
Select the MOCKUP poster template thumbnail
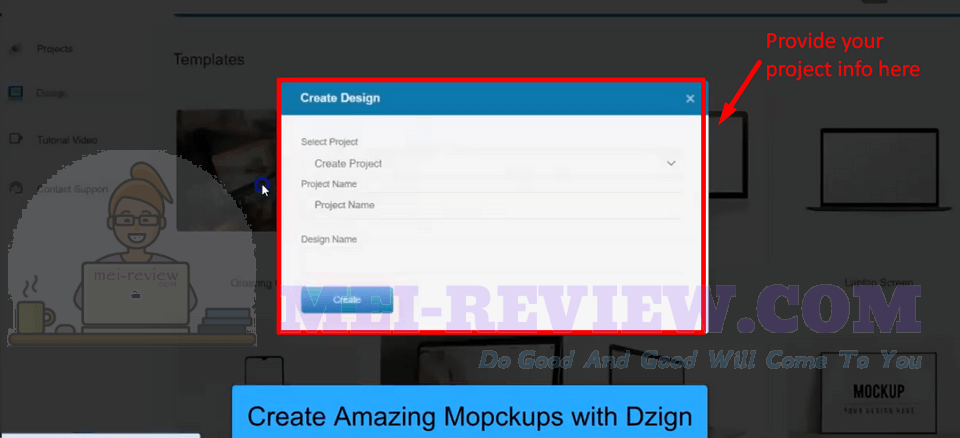tap(879, 393)
